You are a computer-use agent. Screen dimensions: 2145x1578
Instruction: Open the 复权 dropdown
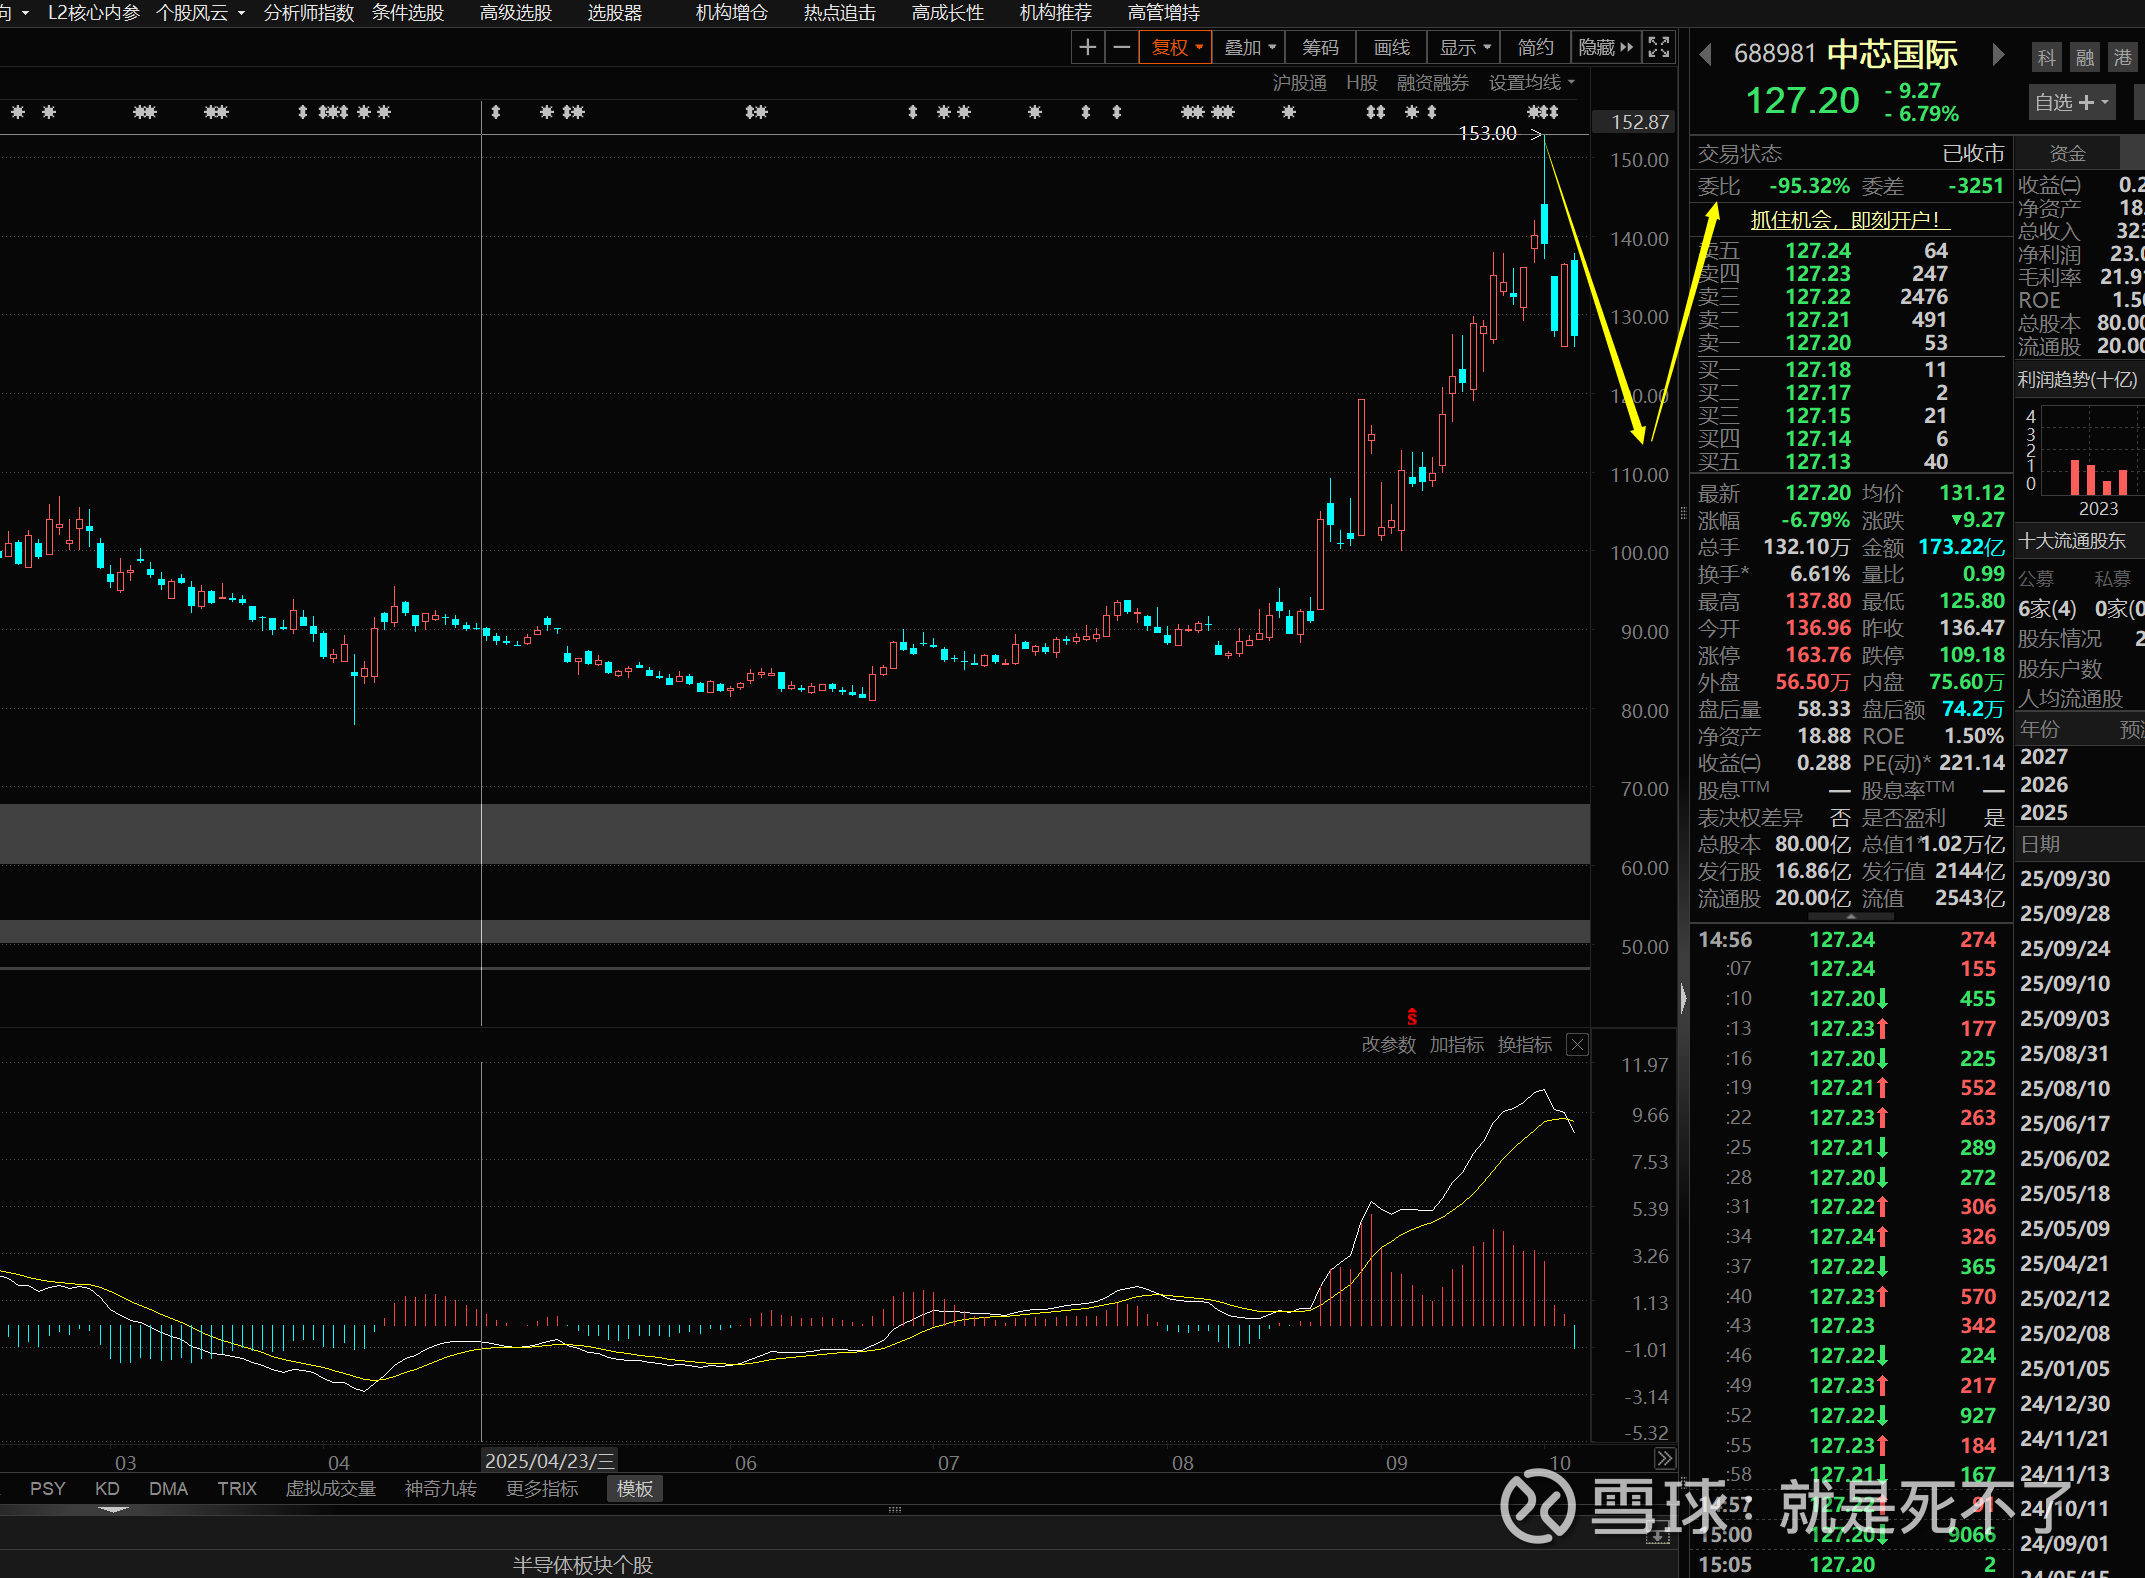[x=1176, y=47]
